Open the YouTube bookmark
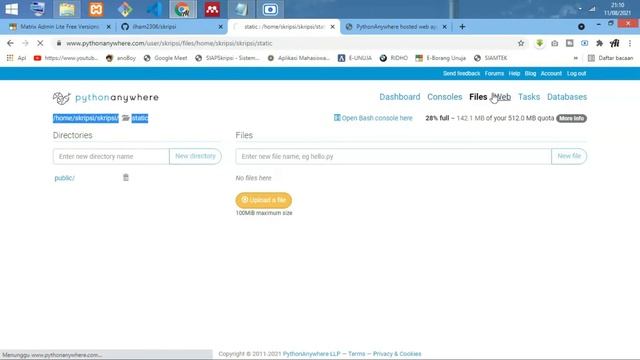 pyautogui.click(x=66, y=58)
